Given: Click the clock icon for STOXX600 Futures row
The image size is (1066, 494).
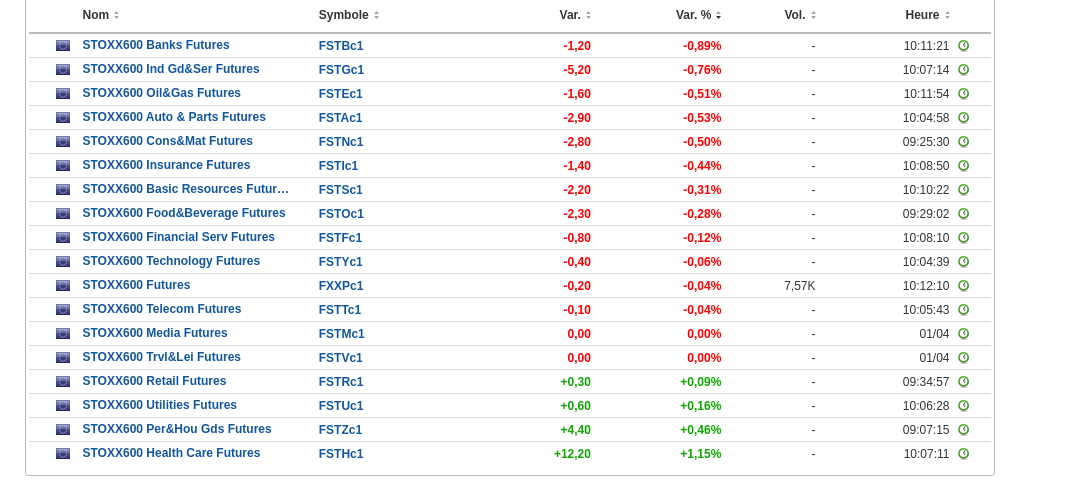Looking at the screenshot, I should click(x=963, y=286).
